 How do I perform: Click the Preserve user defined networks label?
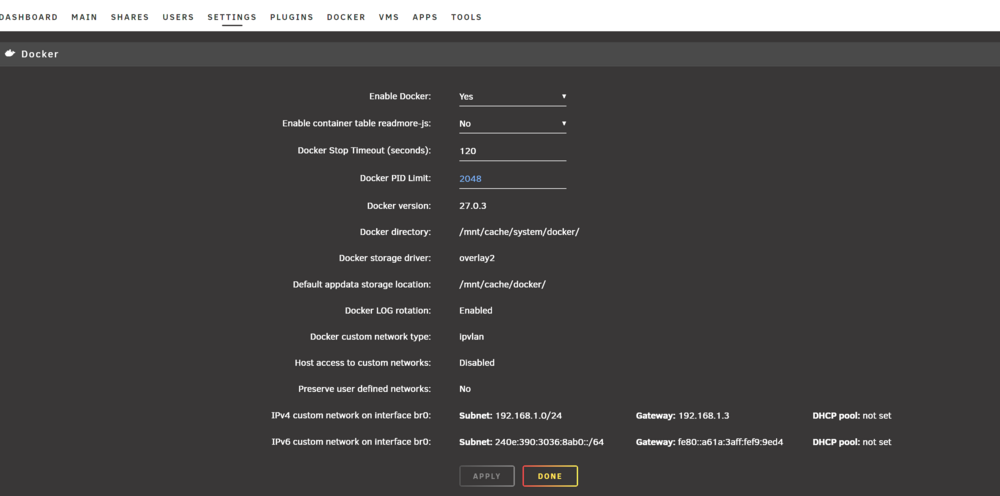click(365, 389)
